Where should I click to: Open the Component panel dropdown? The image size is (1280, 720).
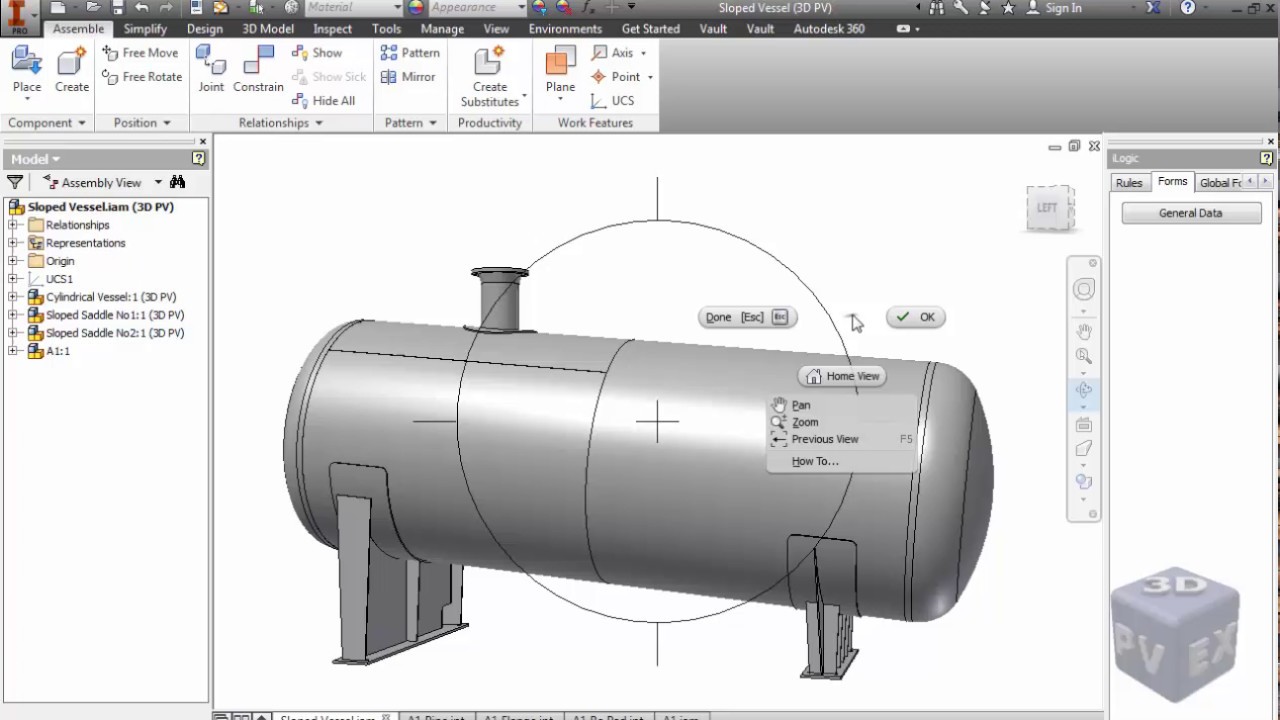pos(81,123)
